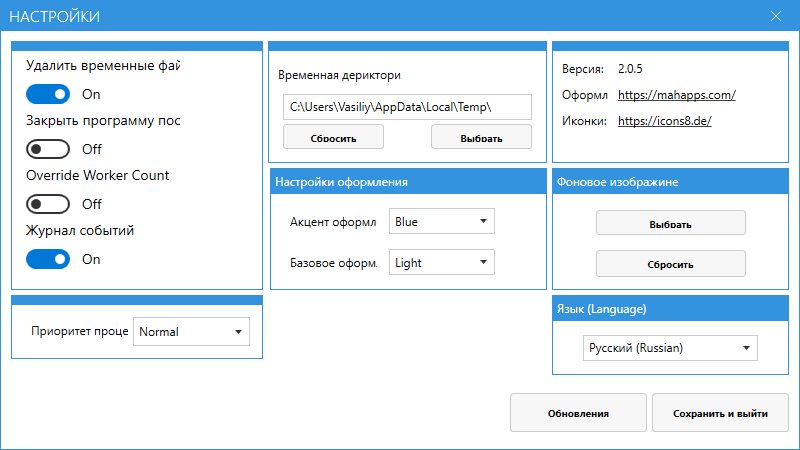The width and height of the screenshot is (800, 450).
Task: Click the Настройки оформления panel header
Action: click(x=408, y=181)
